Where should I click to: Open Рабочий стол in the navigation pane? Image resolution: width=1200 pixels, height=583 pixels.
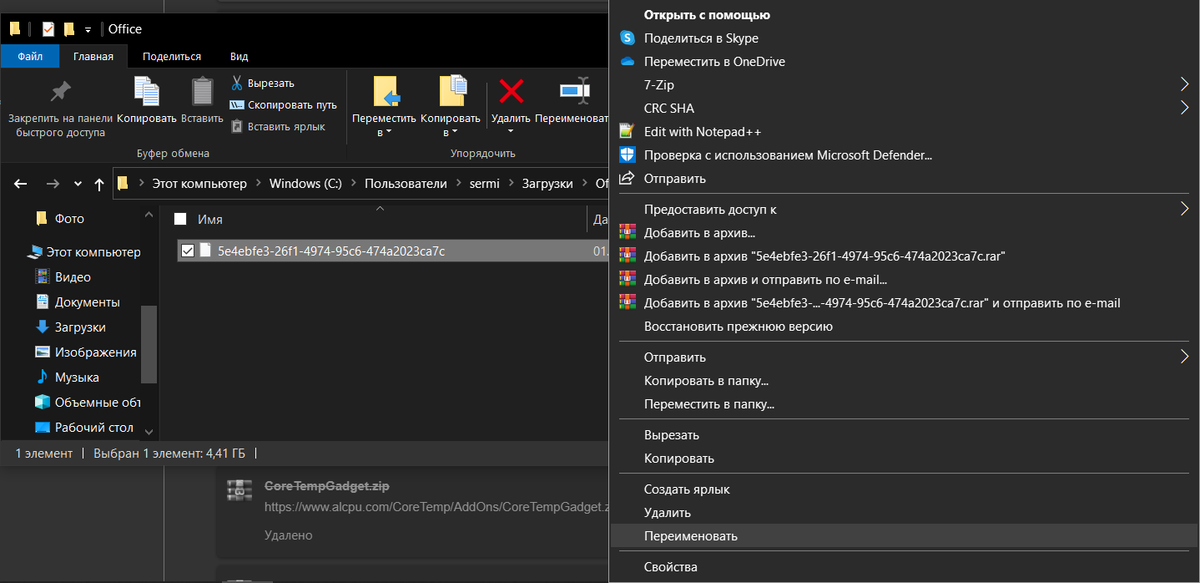pyautogui.click(x=94, y=427)
